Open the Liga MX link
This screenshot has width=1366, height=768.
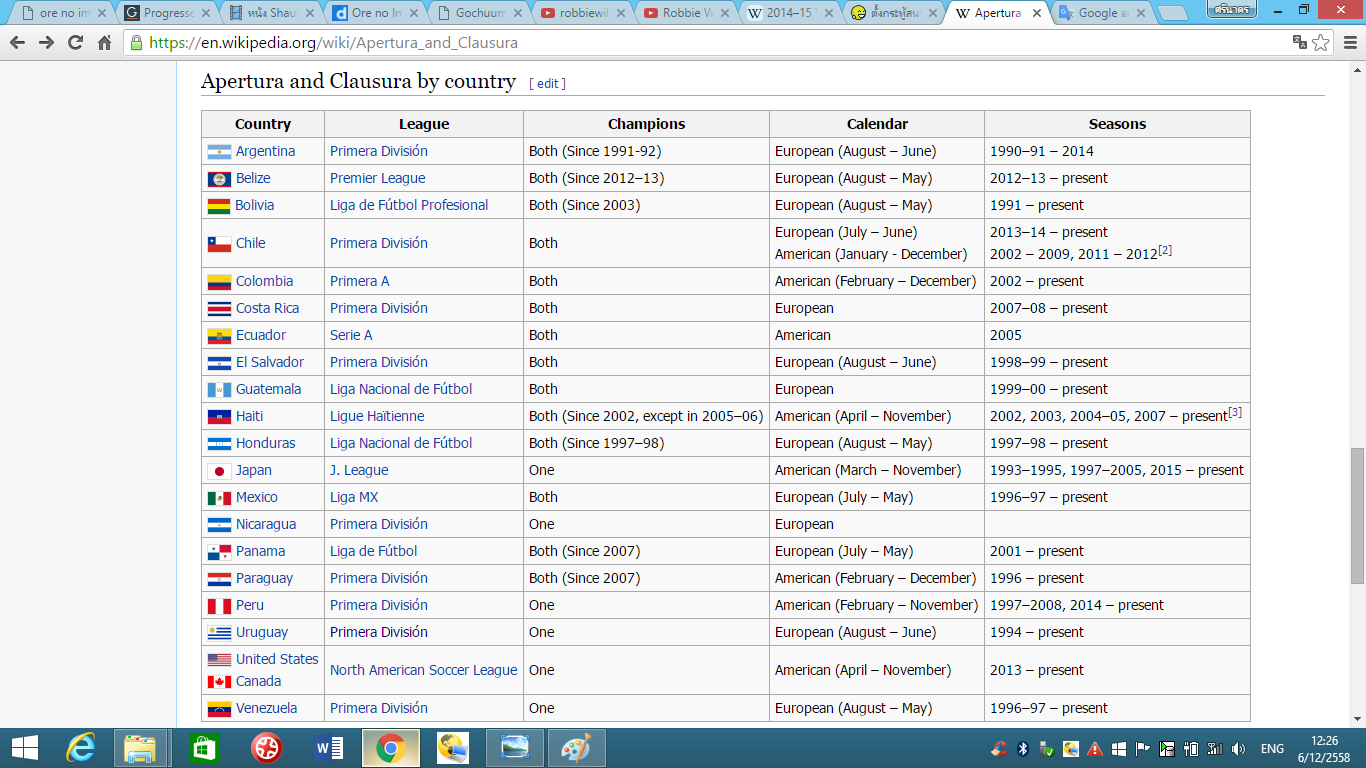point(354,498)
